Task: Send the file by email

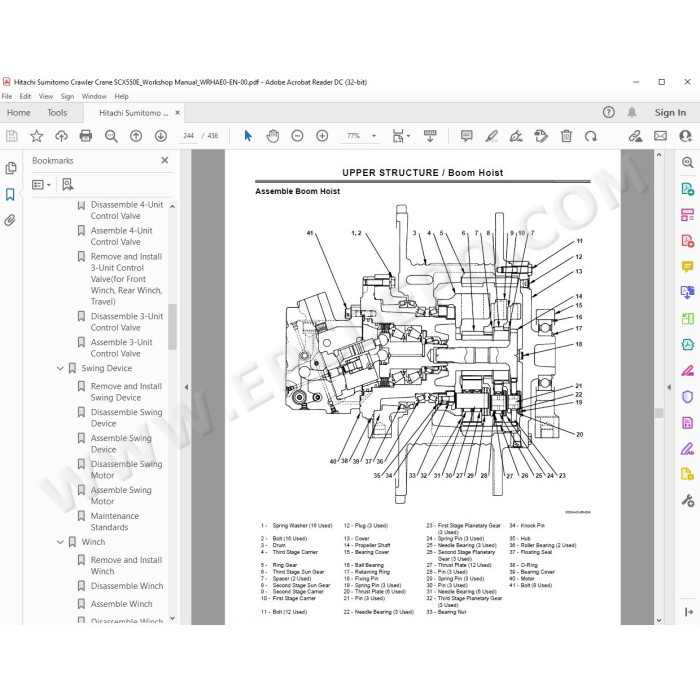Action: 660,136
